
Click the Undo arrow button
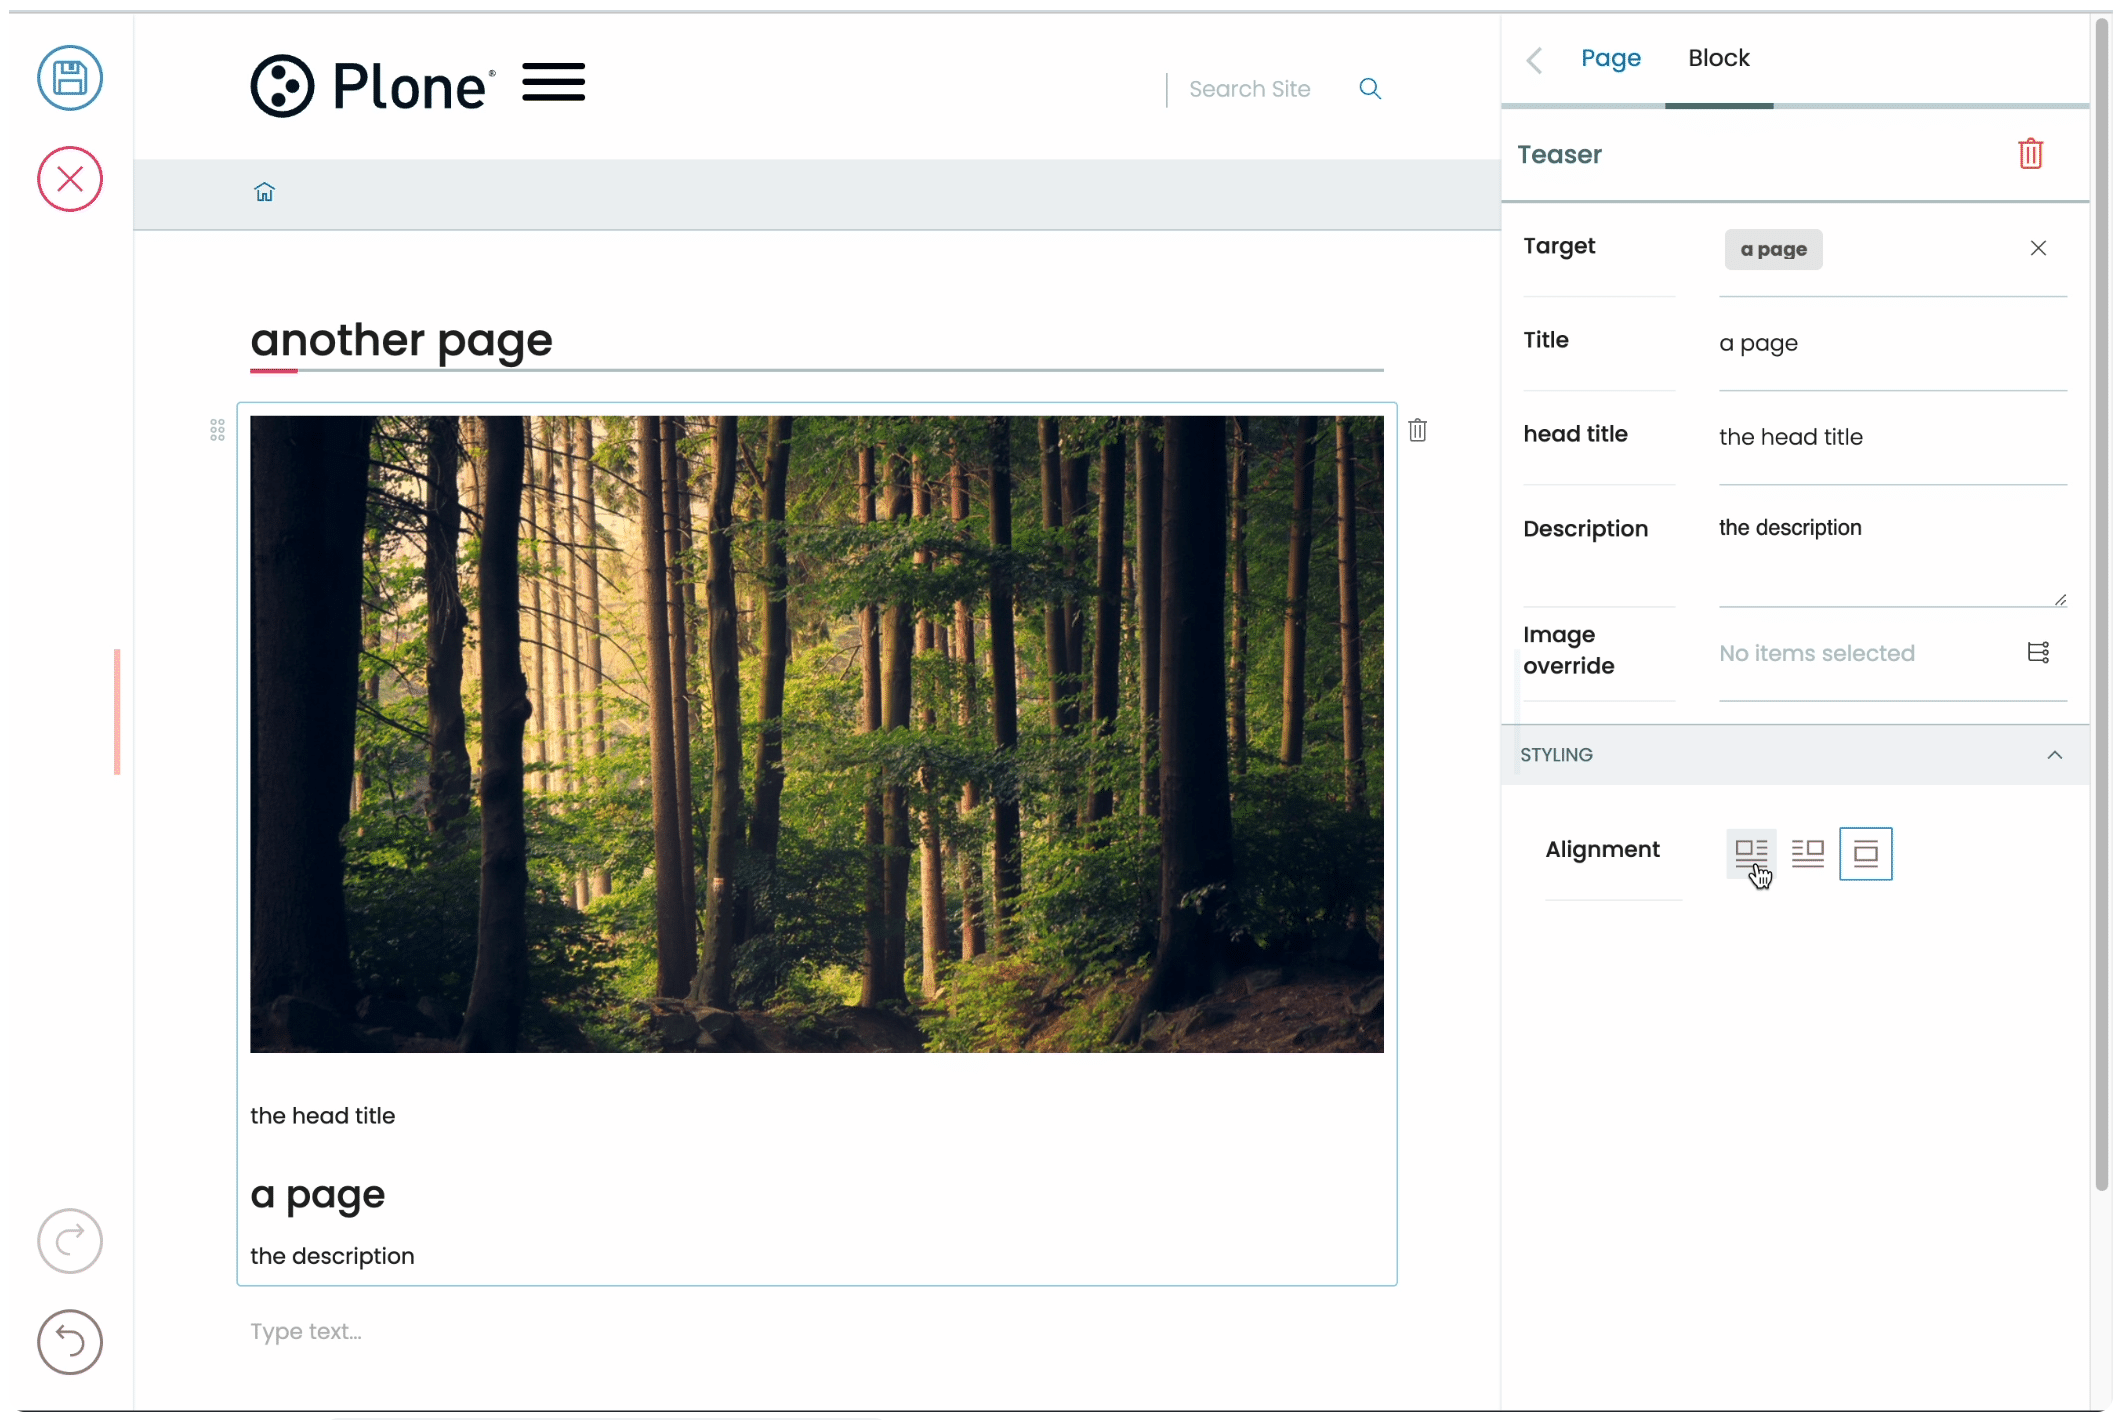pos(70,1342)
